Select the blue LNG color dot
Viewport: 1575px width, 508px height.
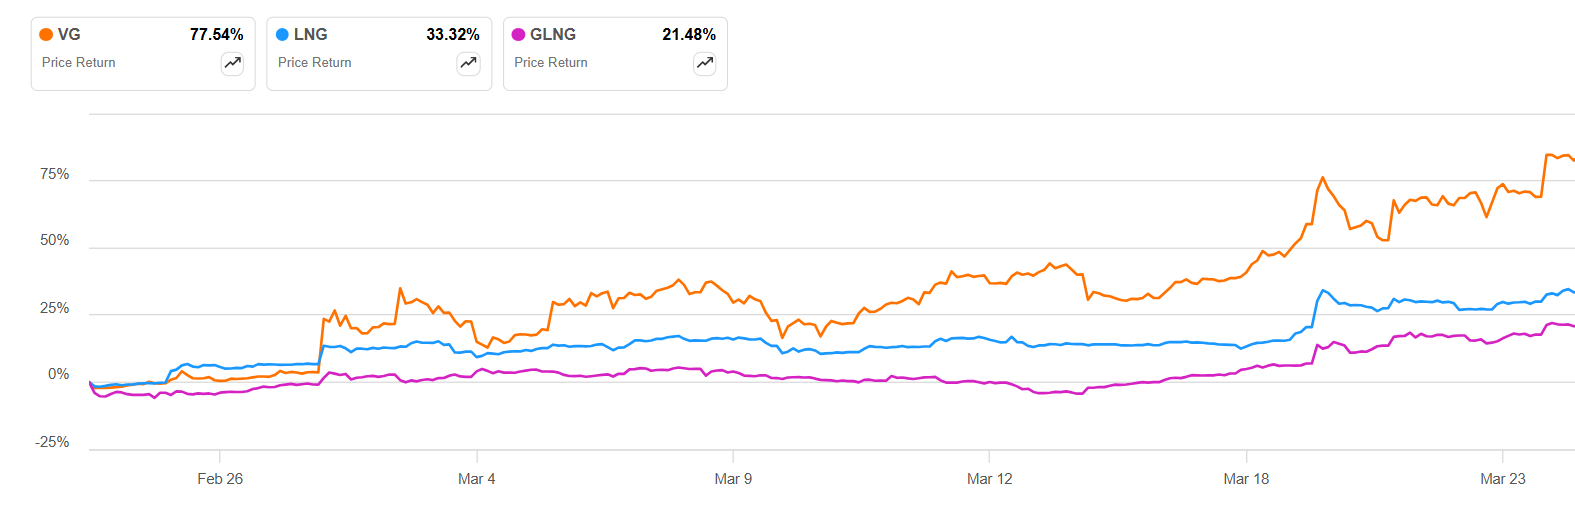(x=282, y=34)
